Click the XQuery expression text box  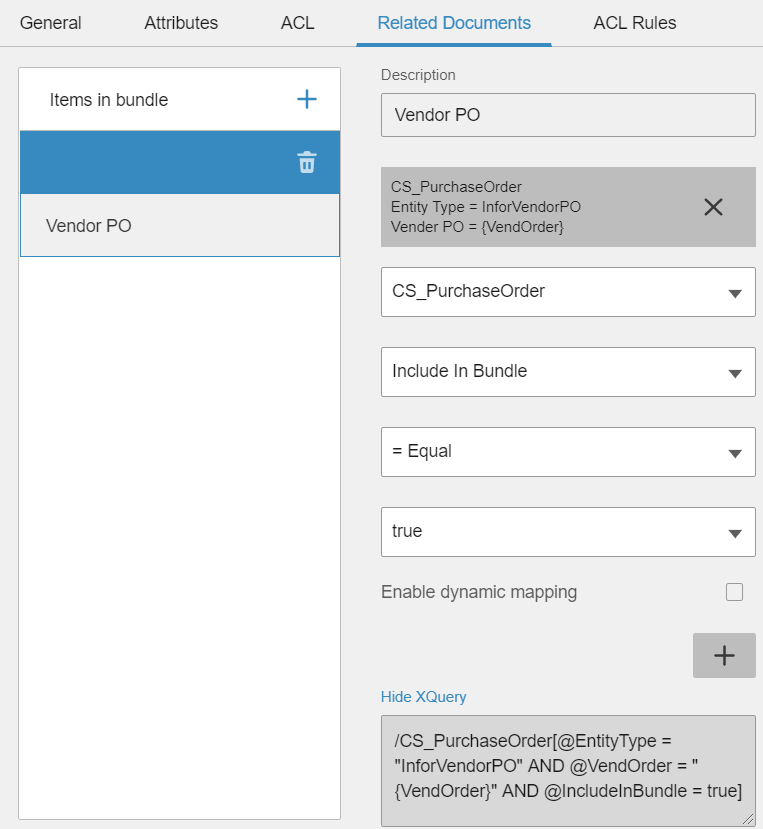pyautogui.click(x=568, y=766)
